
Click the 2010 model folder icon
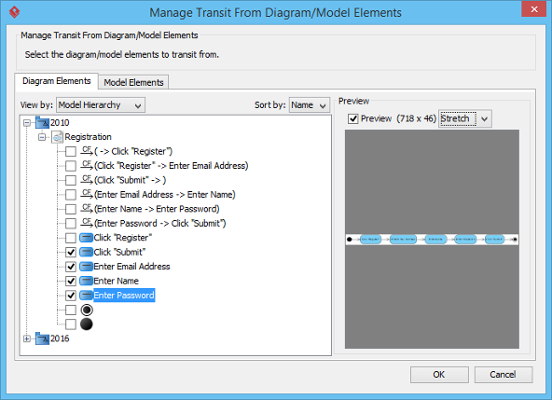42,123
